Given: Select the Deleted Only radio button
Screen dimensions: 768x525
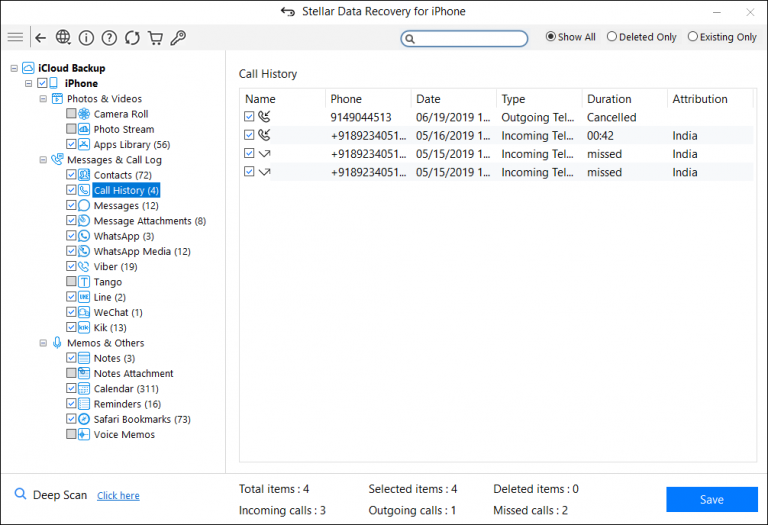Looking at the screenshot, I should [x=612, y=37].
